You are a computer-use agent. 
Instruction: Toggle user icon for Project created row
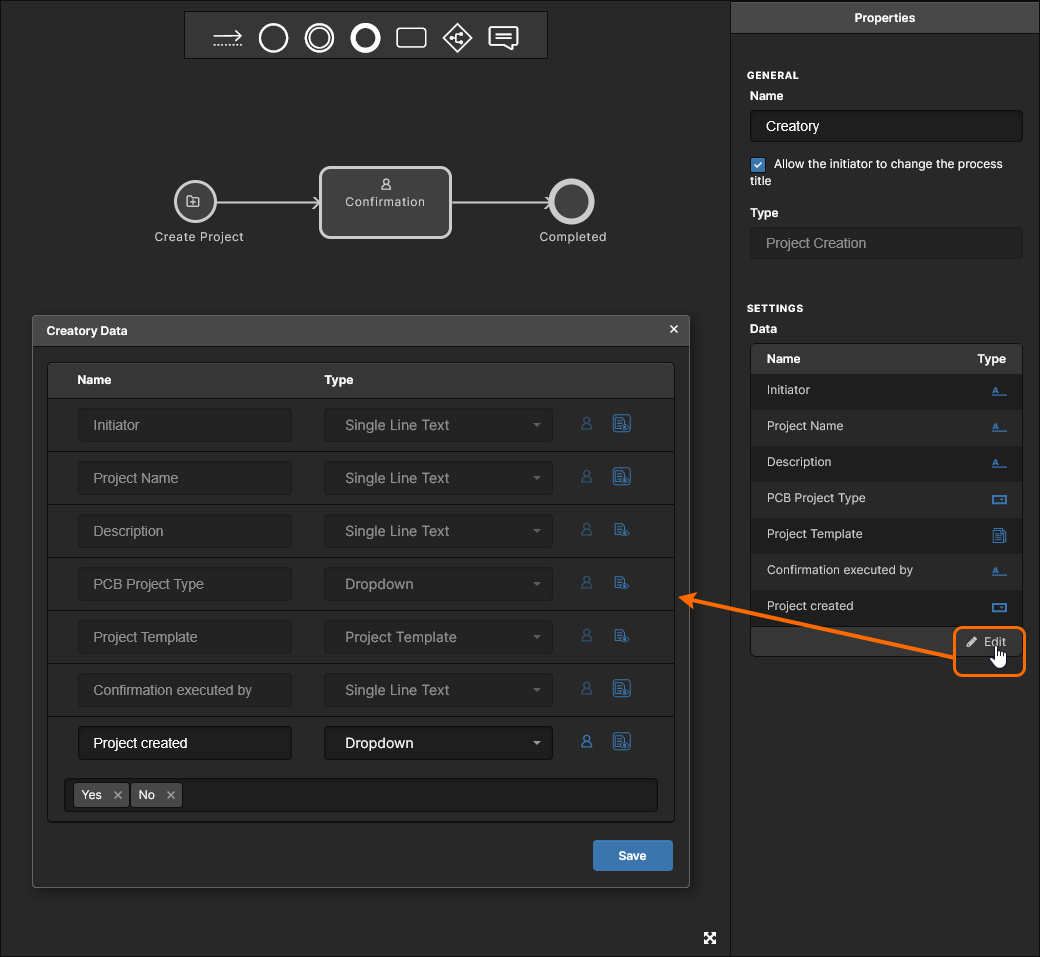pos(587,742)
